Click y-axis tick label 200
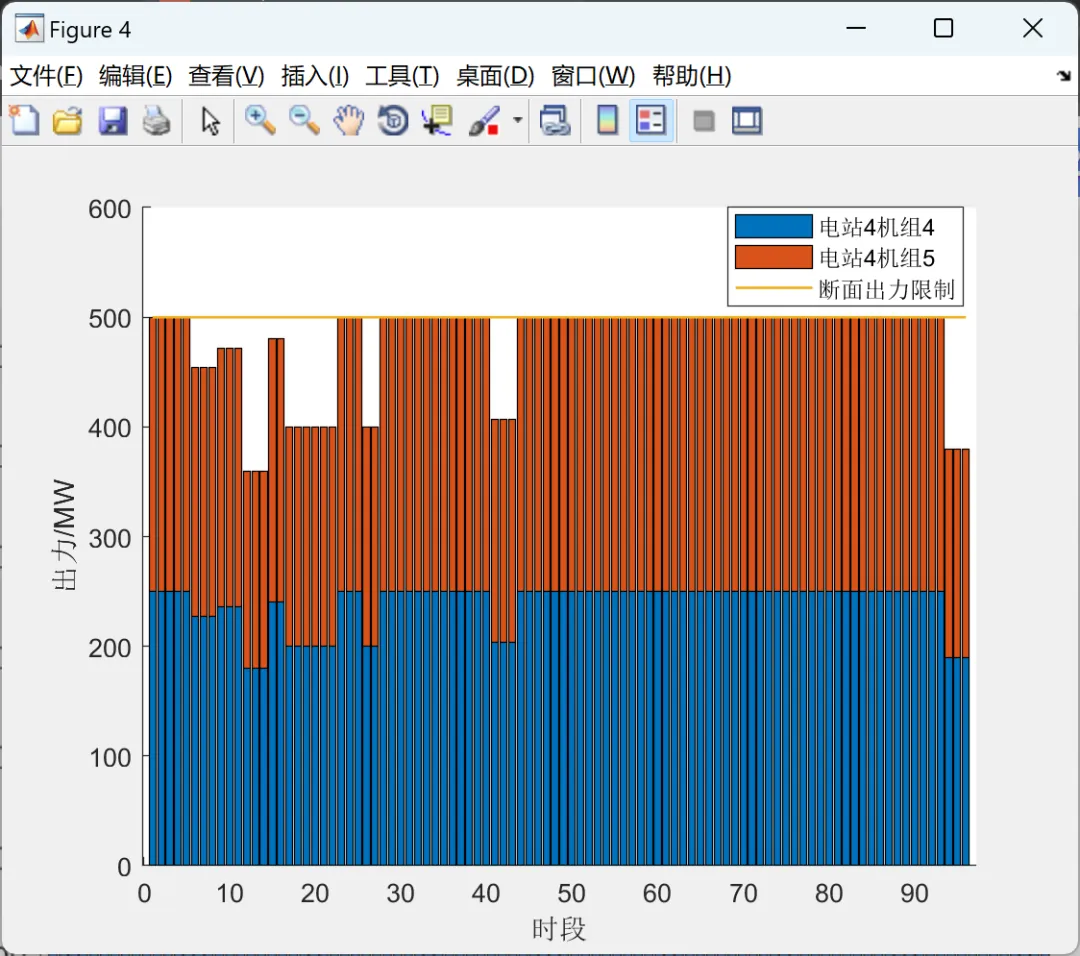 (110, 647)
